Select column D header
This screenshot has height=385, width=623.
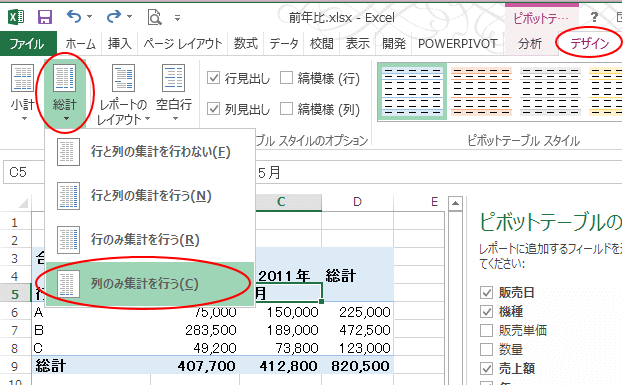click(357, 202)
